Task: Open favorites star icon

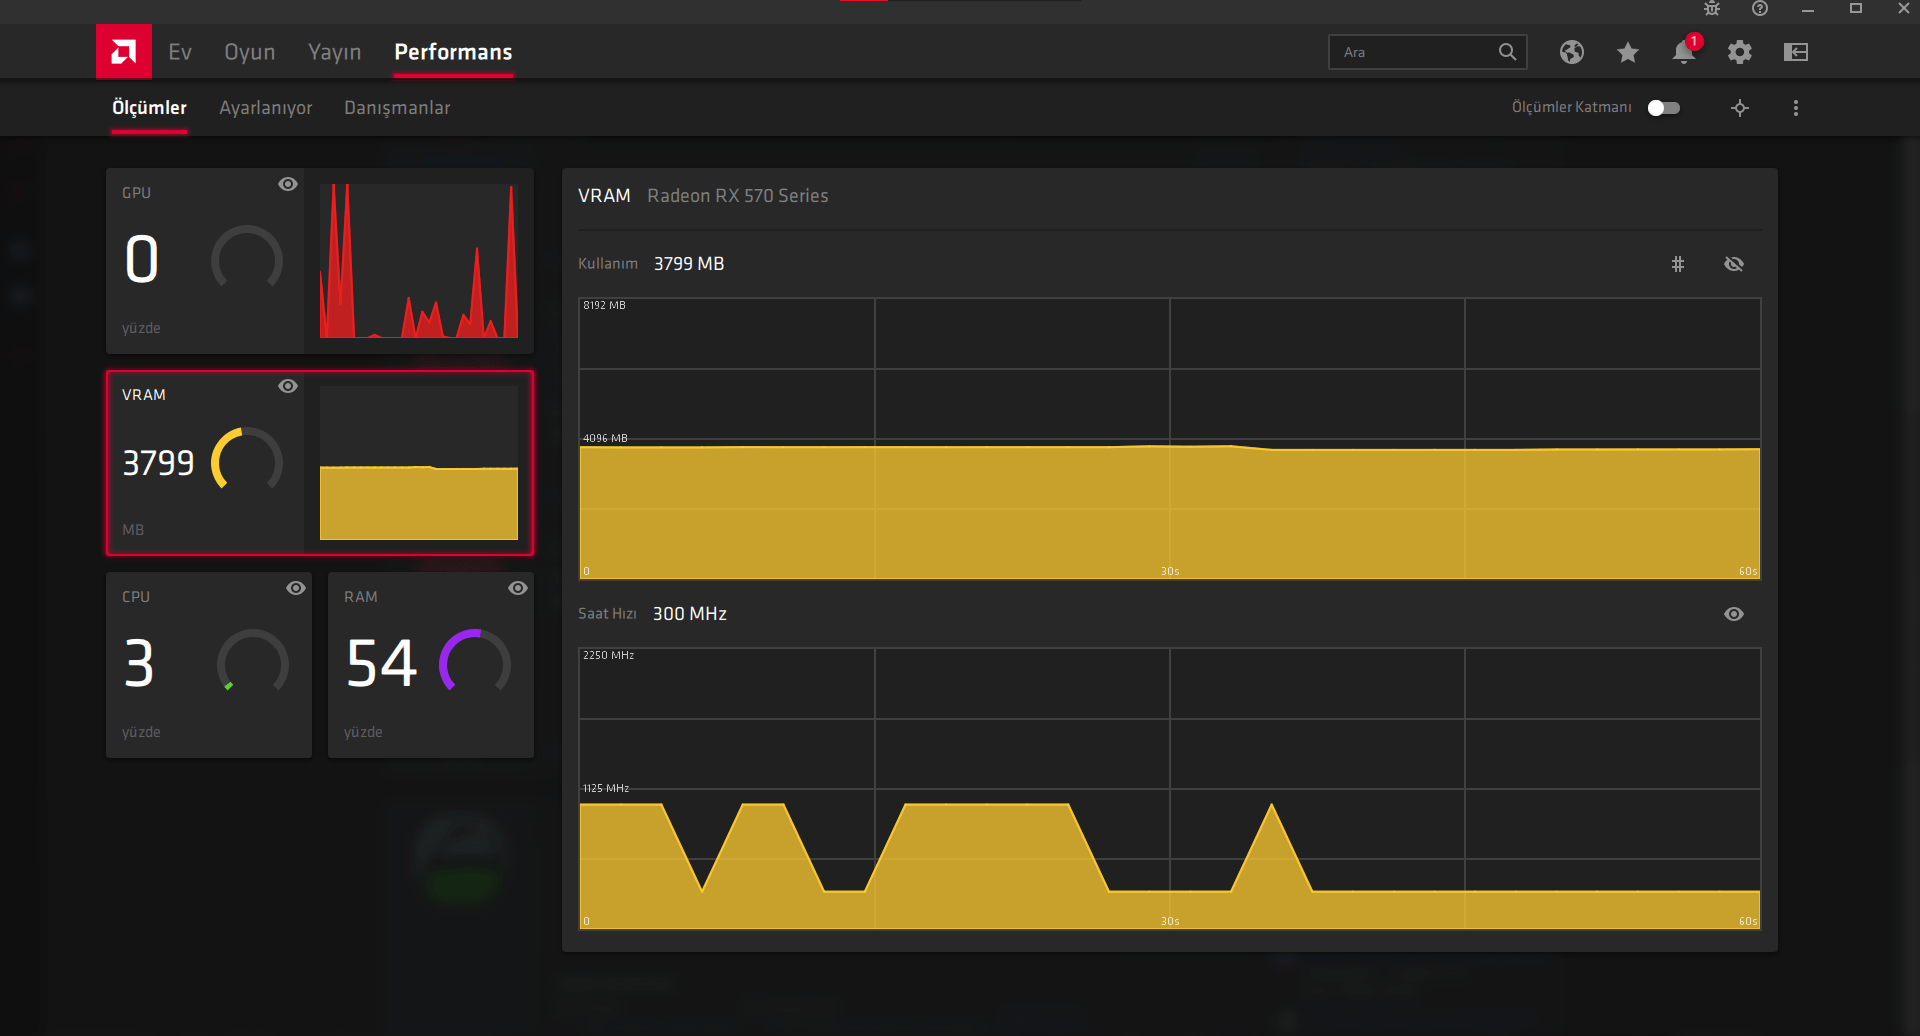Action: point(1628,52)
